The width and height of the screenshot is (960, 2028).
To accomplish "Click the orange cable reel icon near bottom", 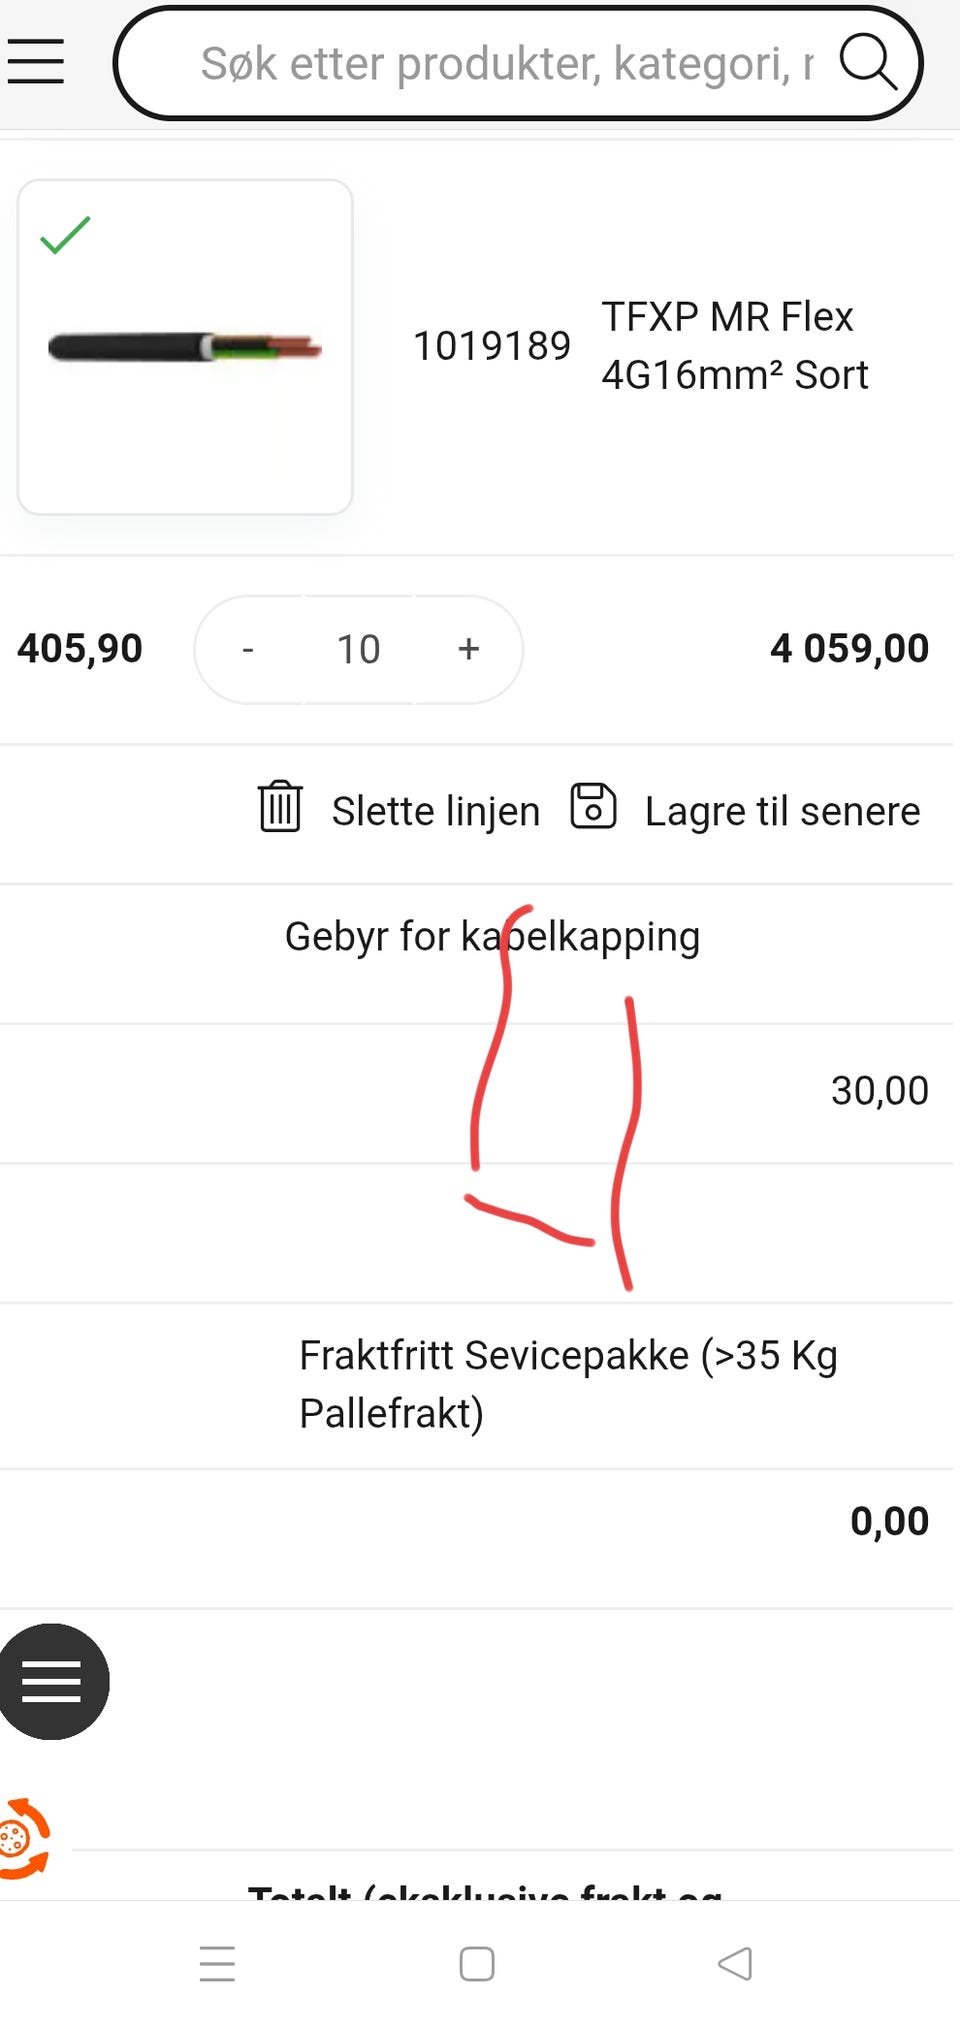I will (x=26, y=1837).
